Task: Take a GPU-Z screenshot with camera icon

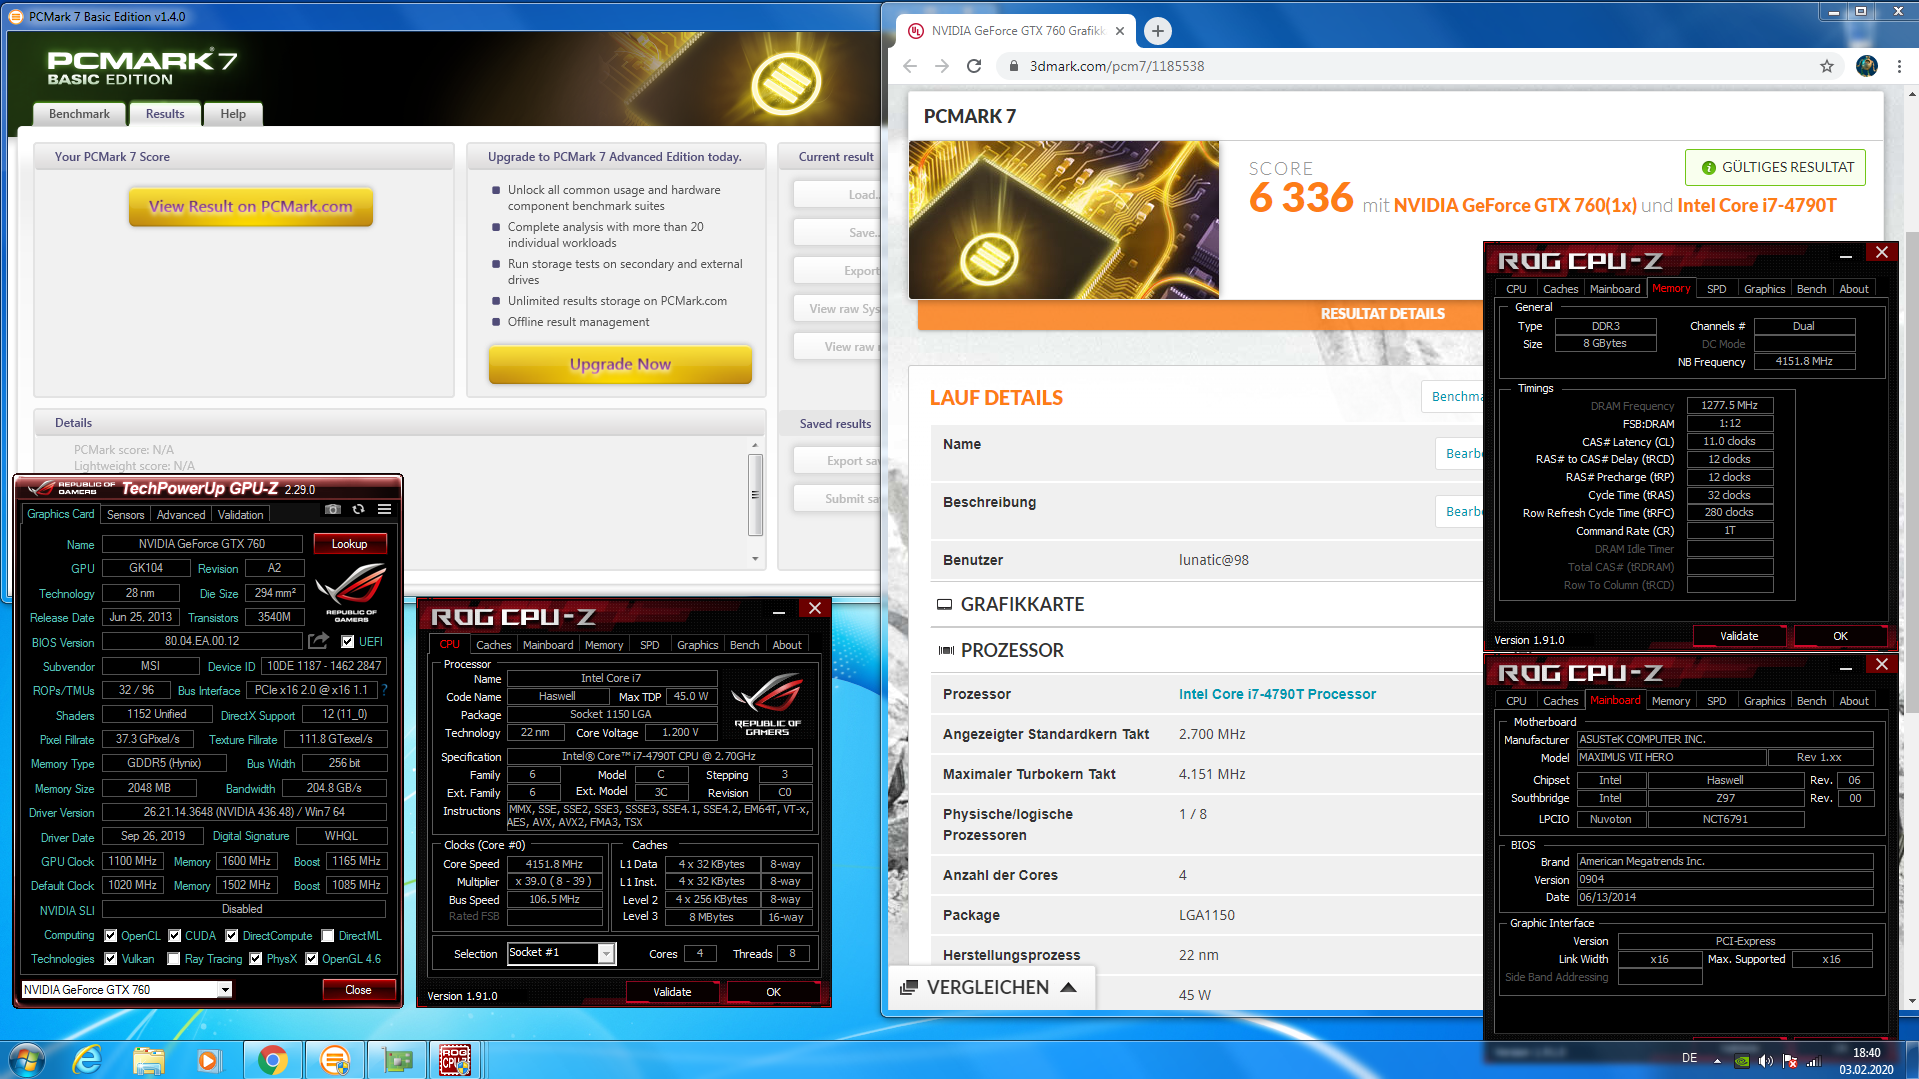Action: click(x=332, y=510)
